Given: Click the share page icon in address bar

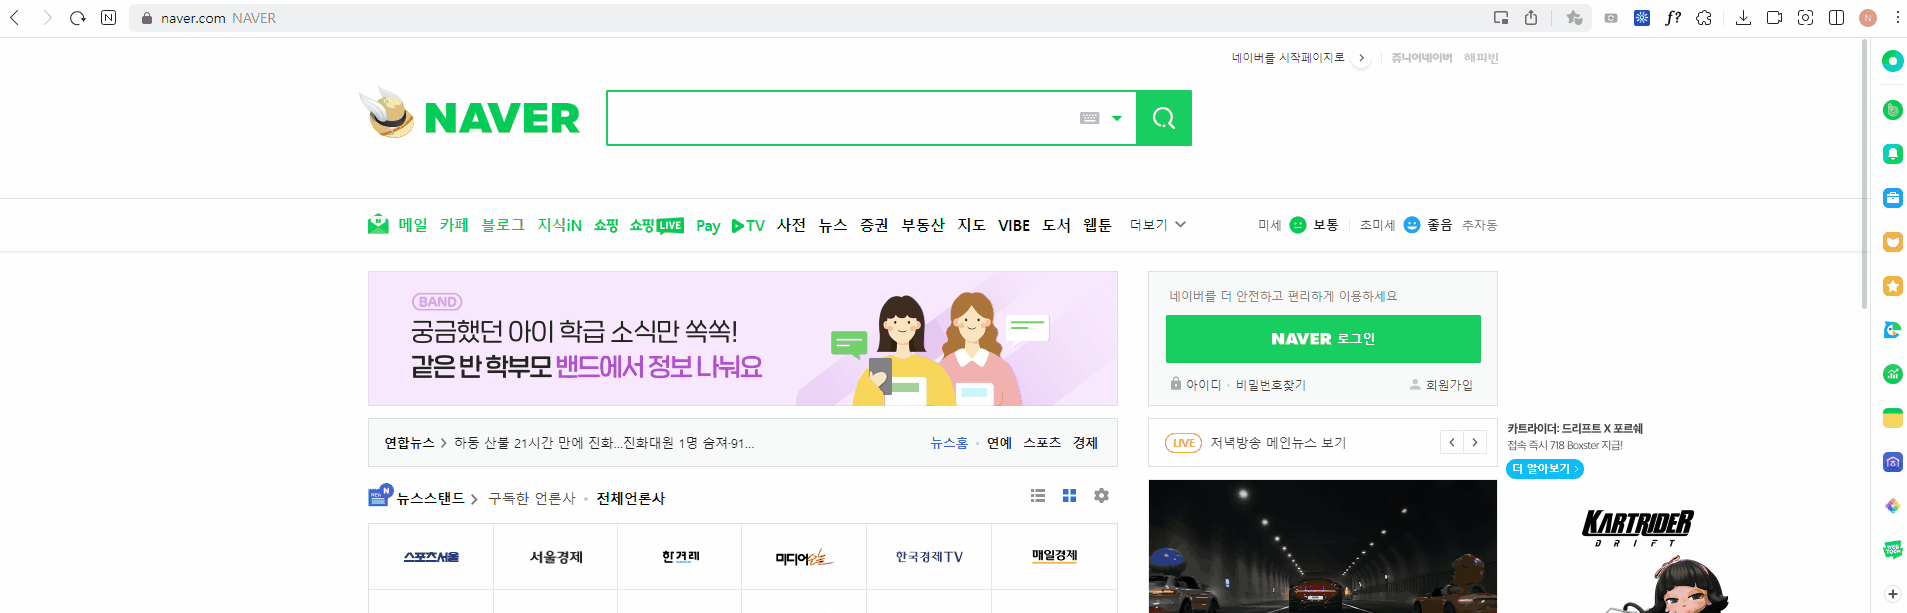Looking at the screenshot, I should (x=1531, y=18).
